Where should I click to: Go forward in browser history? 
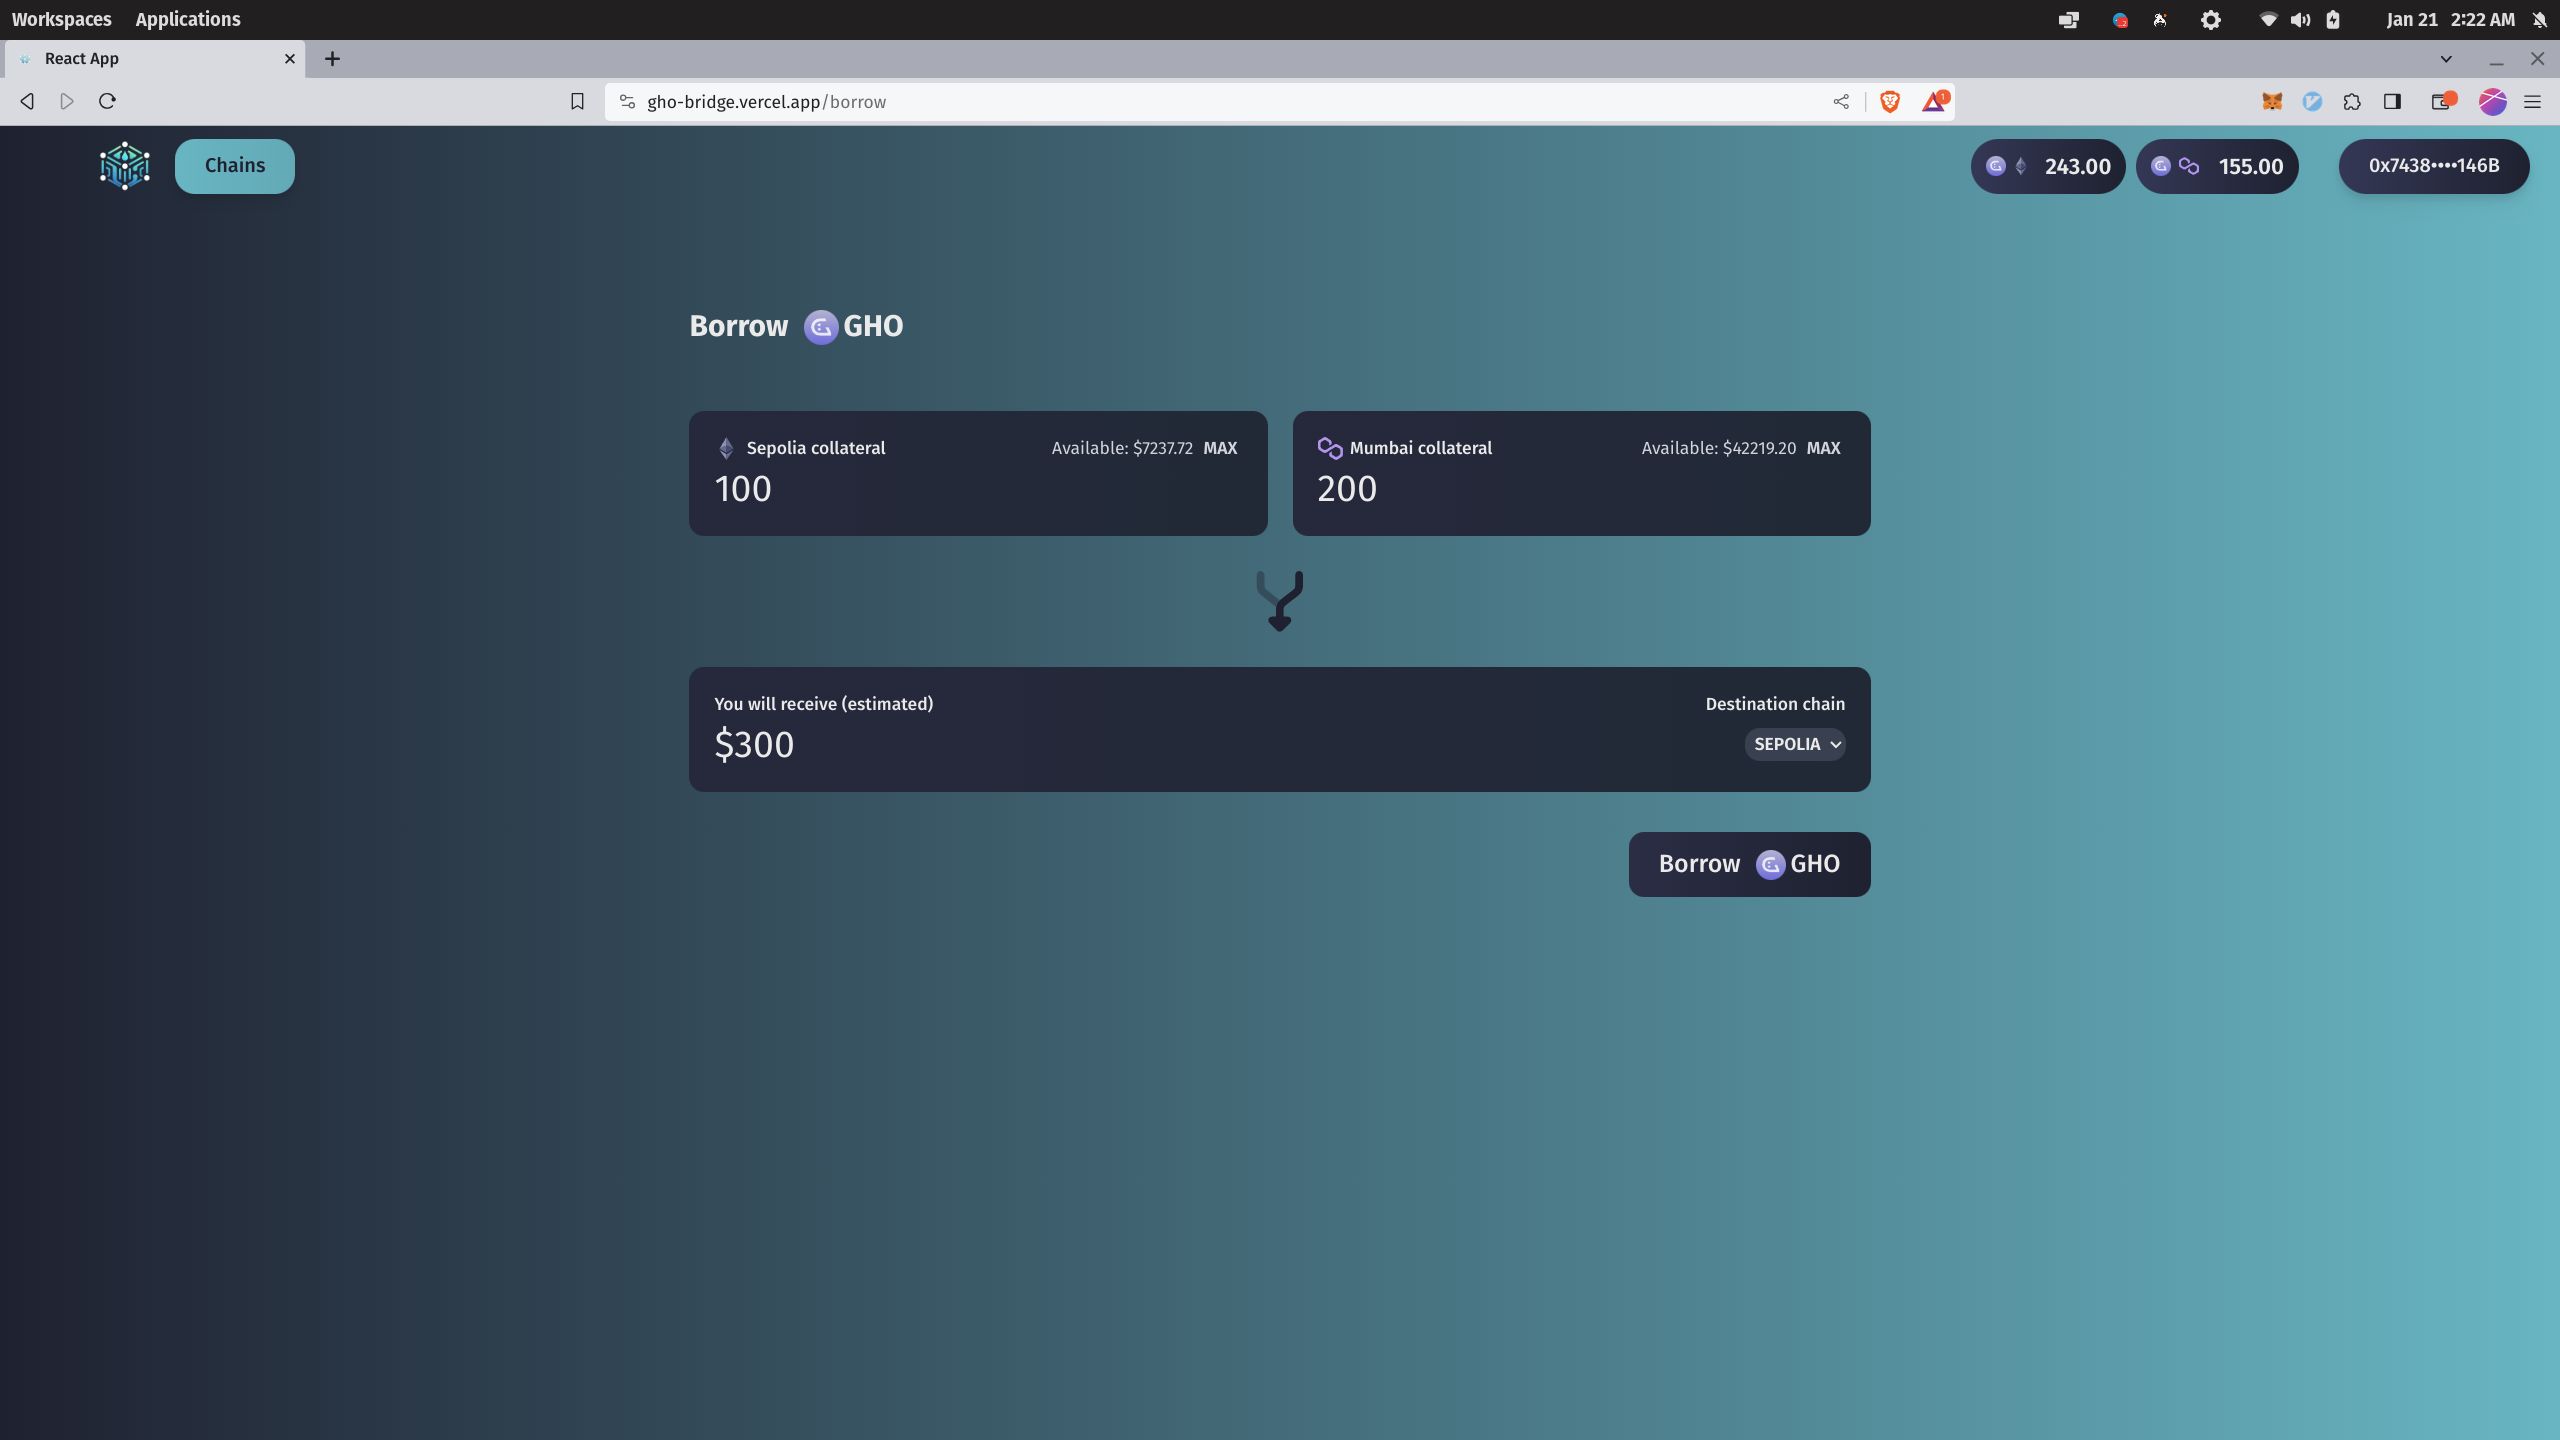[67, 101]
